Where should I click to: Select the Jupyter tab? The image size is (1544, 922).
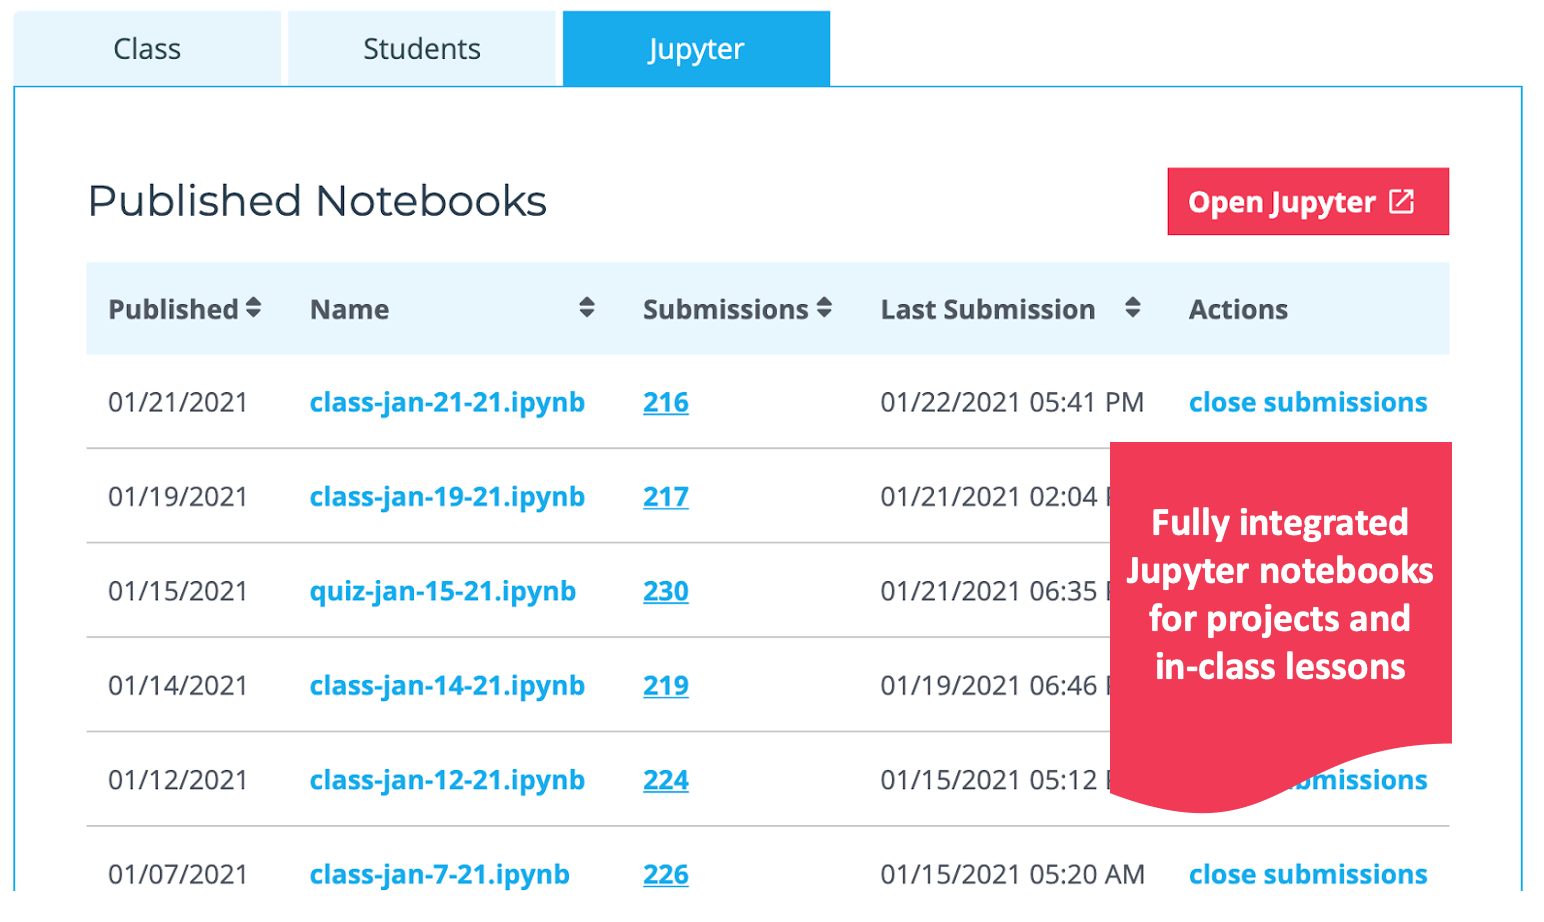(x=696, y=49)
